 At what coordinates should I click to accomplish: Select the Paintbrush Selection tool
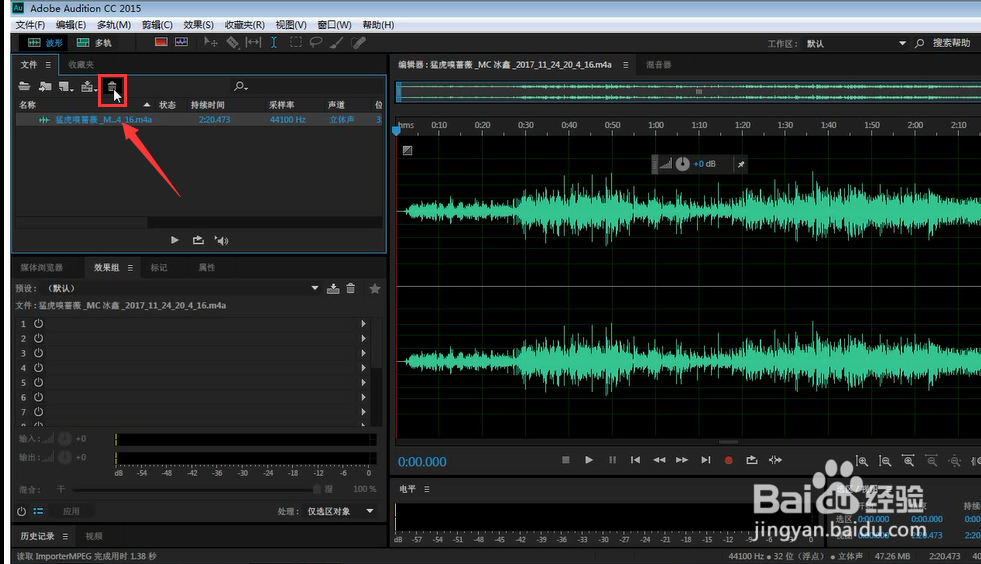(x=337, y=43)
